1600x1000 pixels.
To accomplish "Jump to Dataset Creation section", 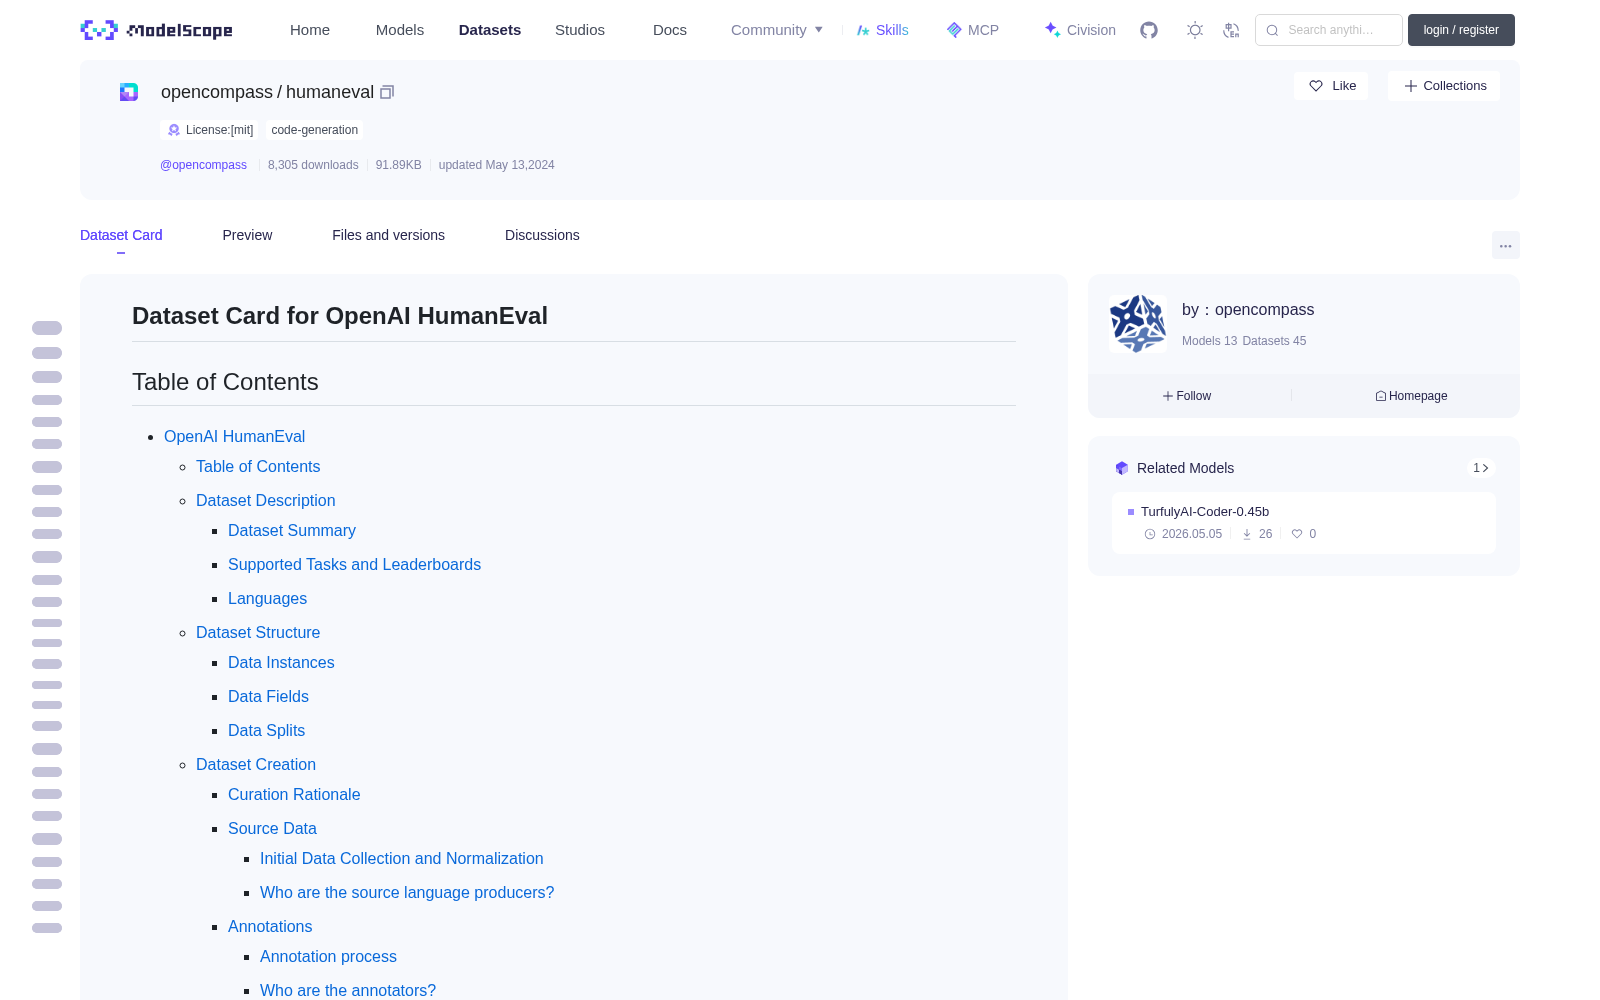I will (x=256, y=764).
